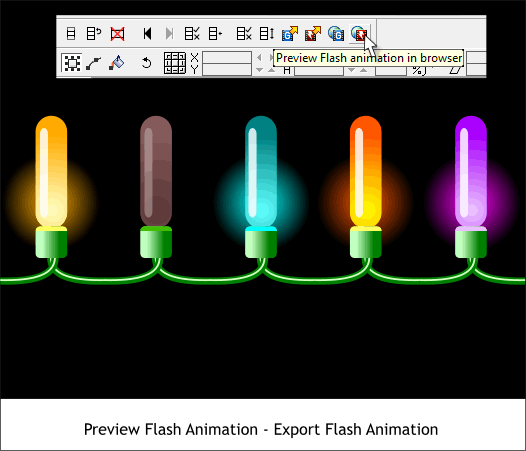The width and height of the screenshot is (526, 451).
Task: Export Flash animation with red arrow icon
Action: (313, 34)
